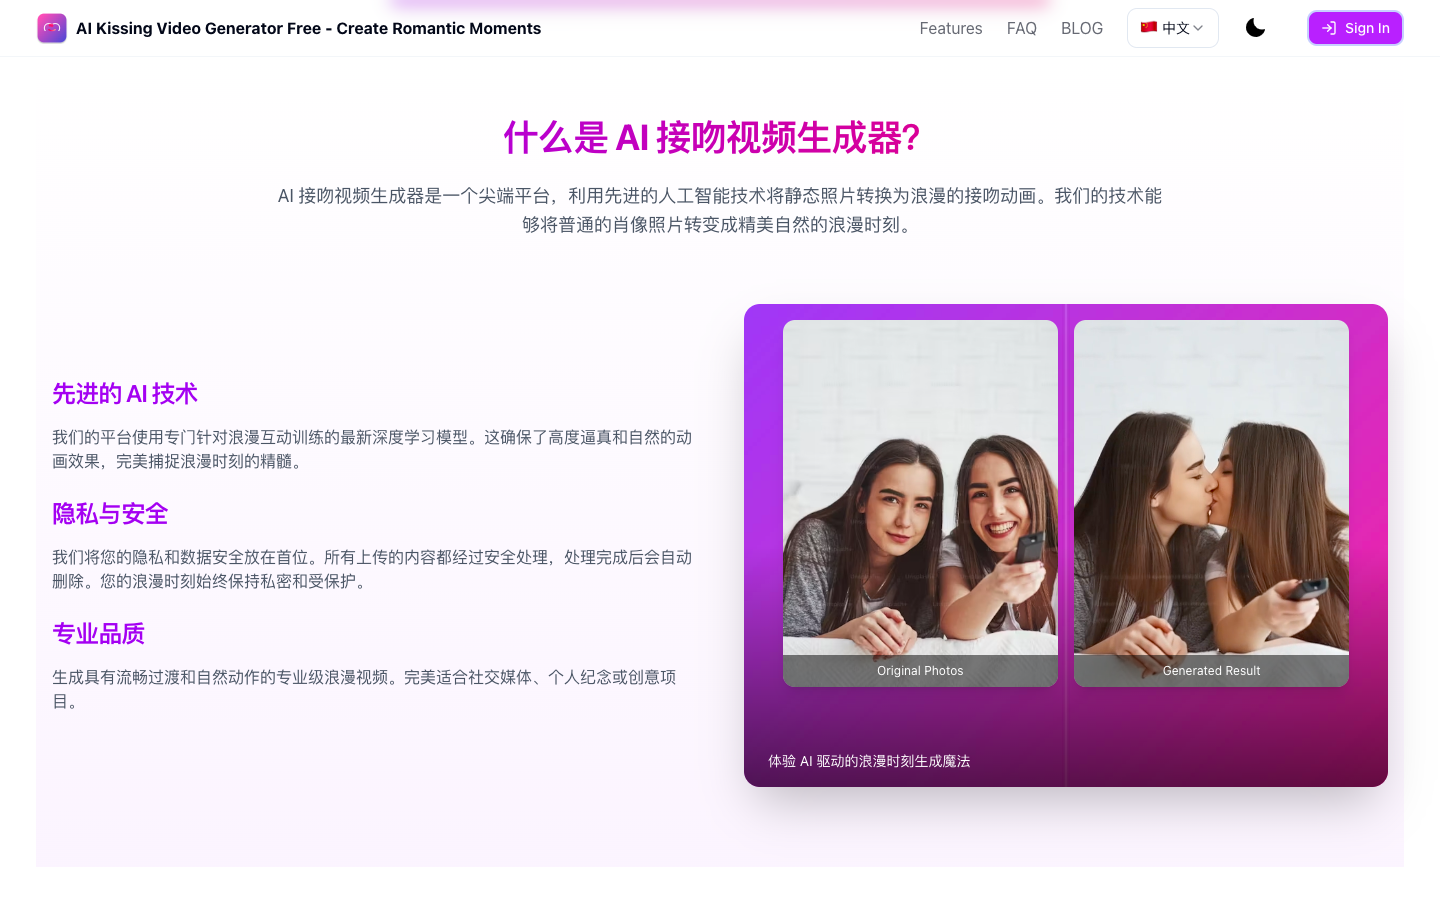1440x900 pixels.
Task: Open the BLOG navigation link
Action: (x=1081, y=28)
